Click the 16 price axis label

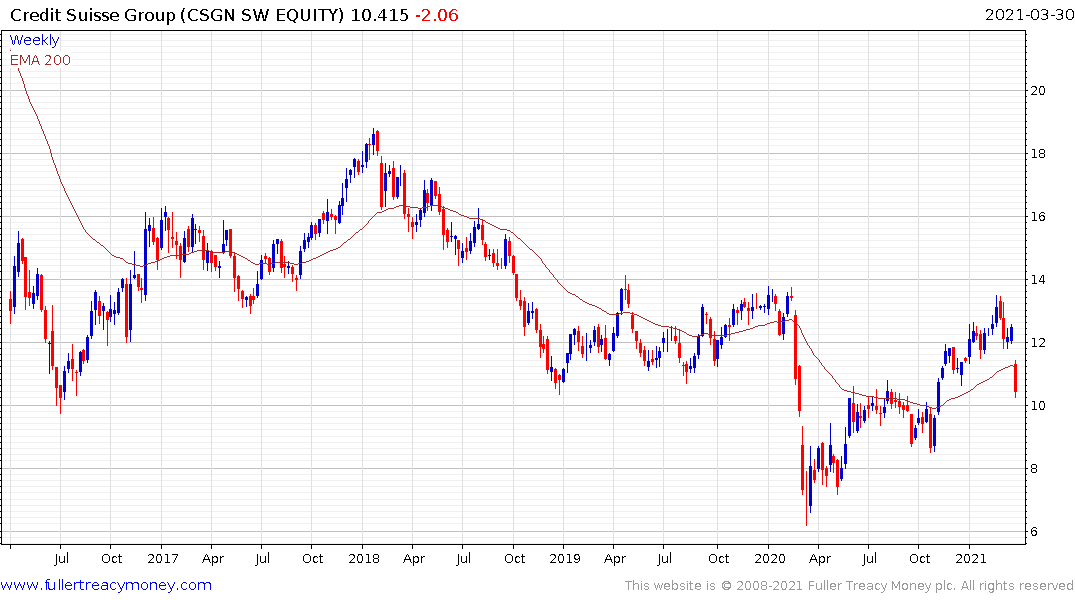tap(1038, 217)
